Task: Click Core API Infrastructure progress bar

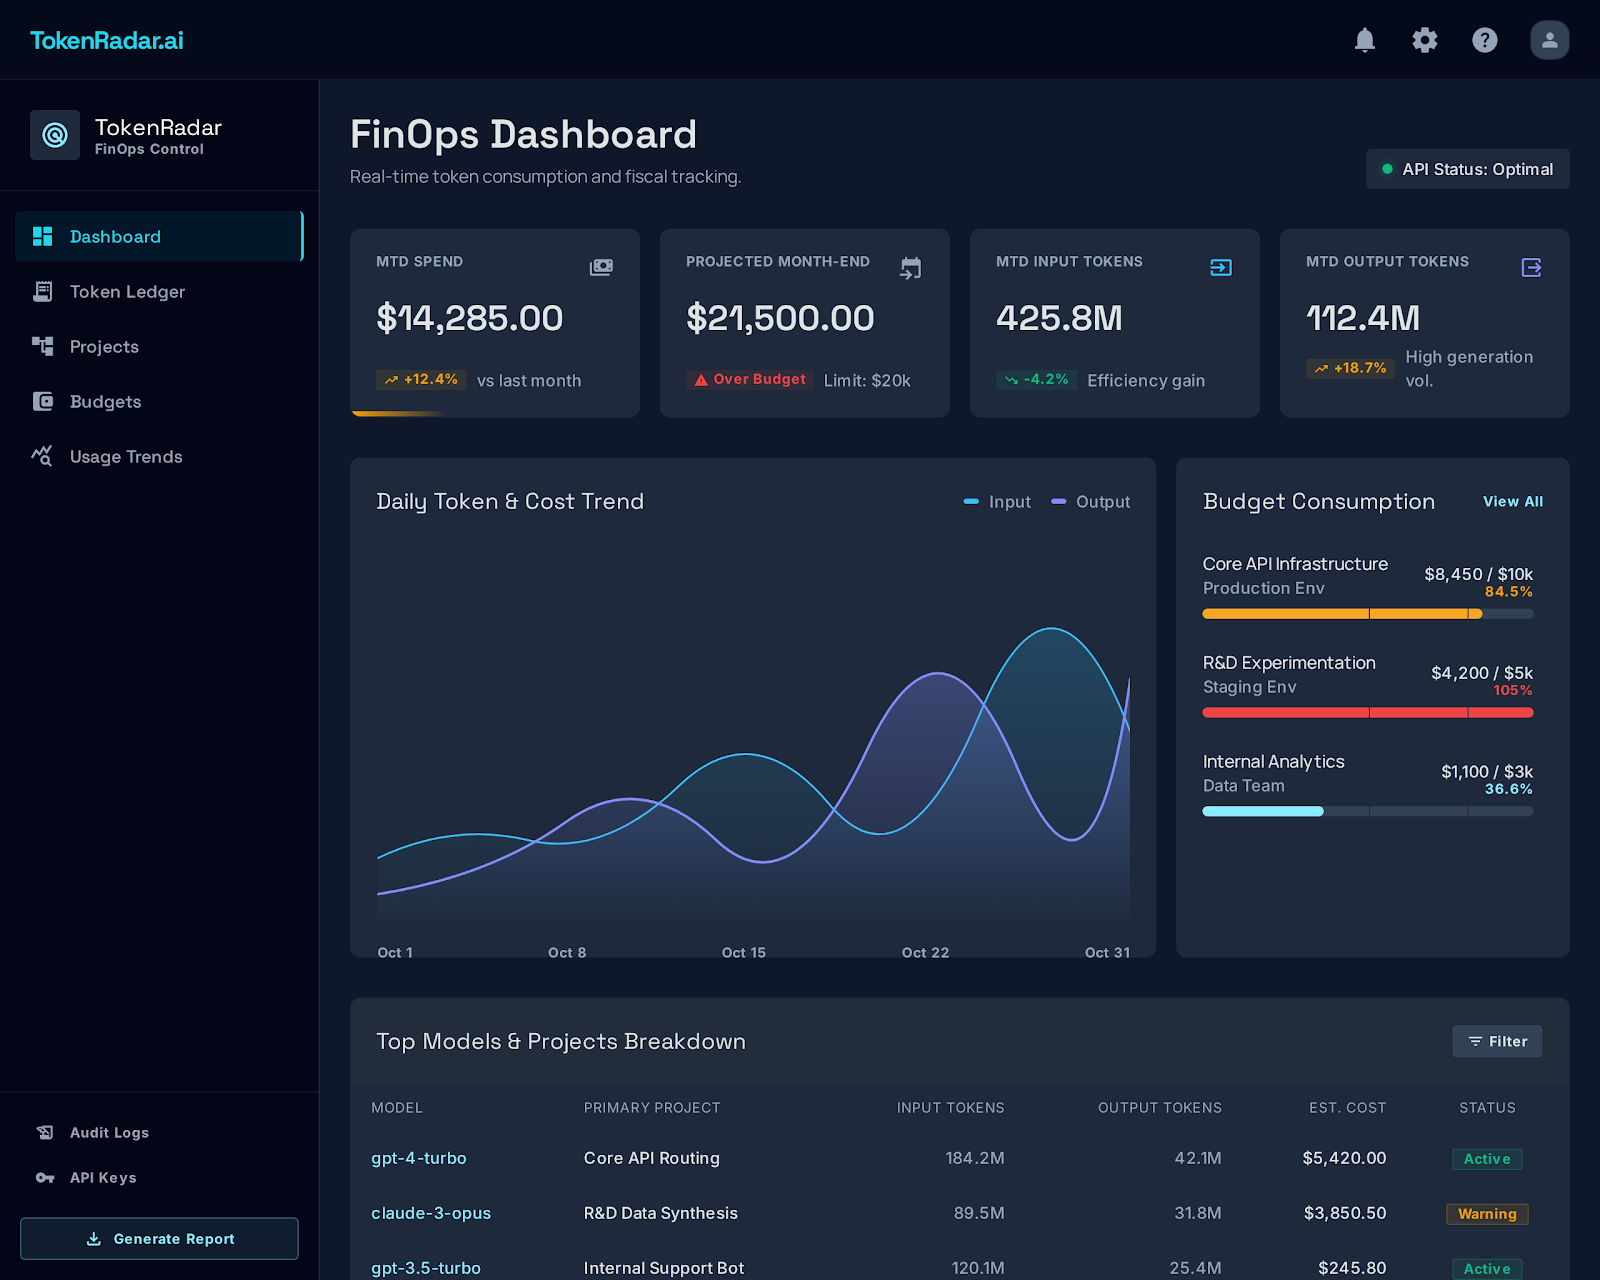Action: coord(1368,614)
